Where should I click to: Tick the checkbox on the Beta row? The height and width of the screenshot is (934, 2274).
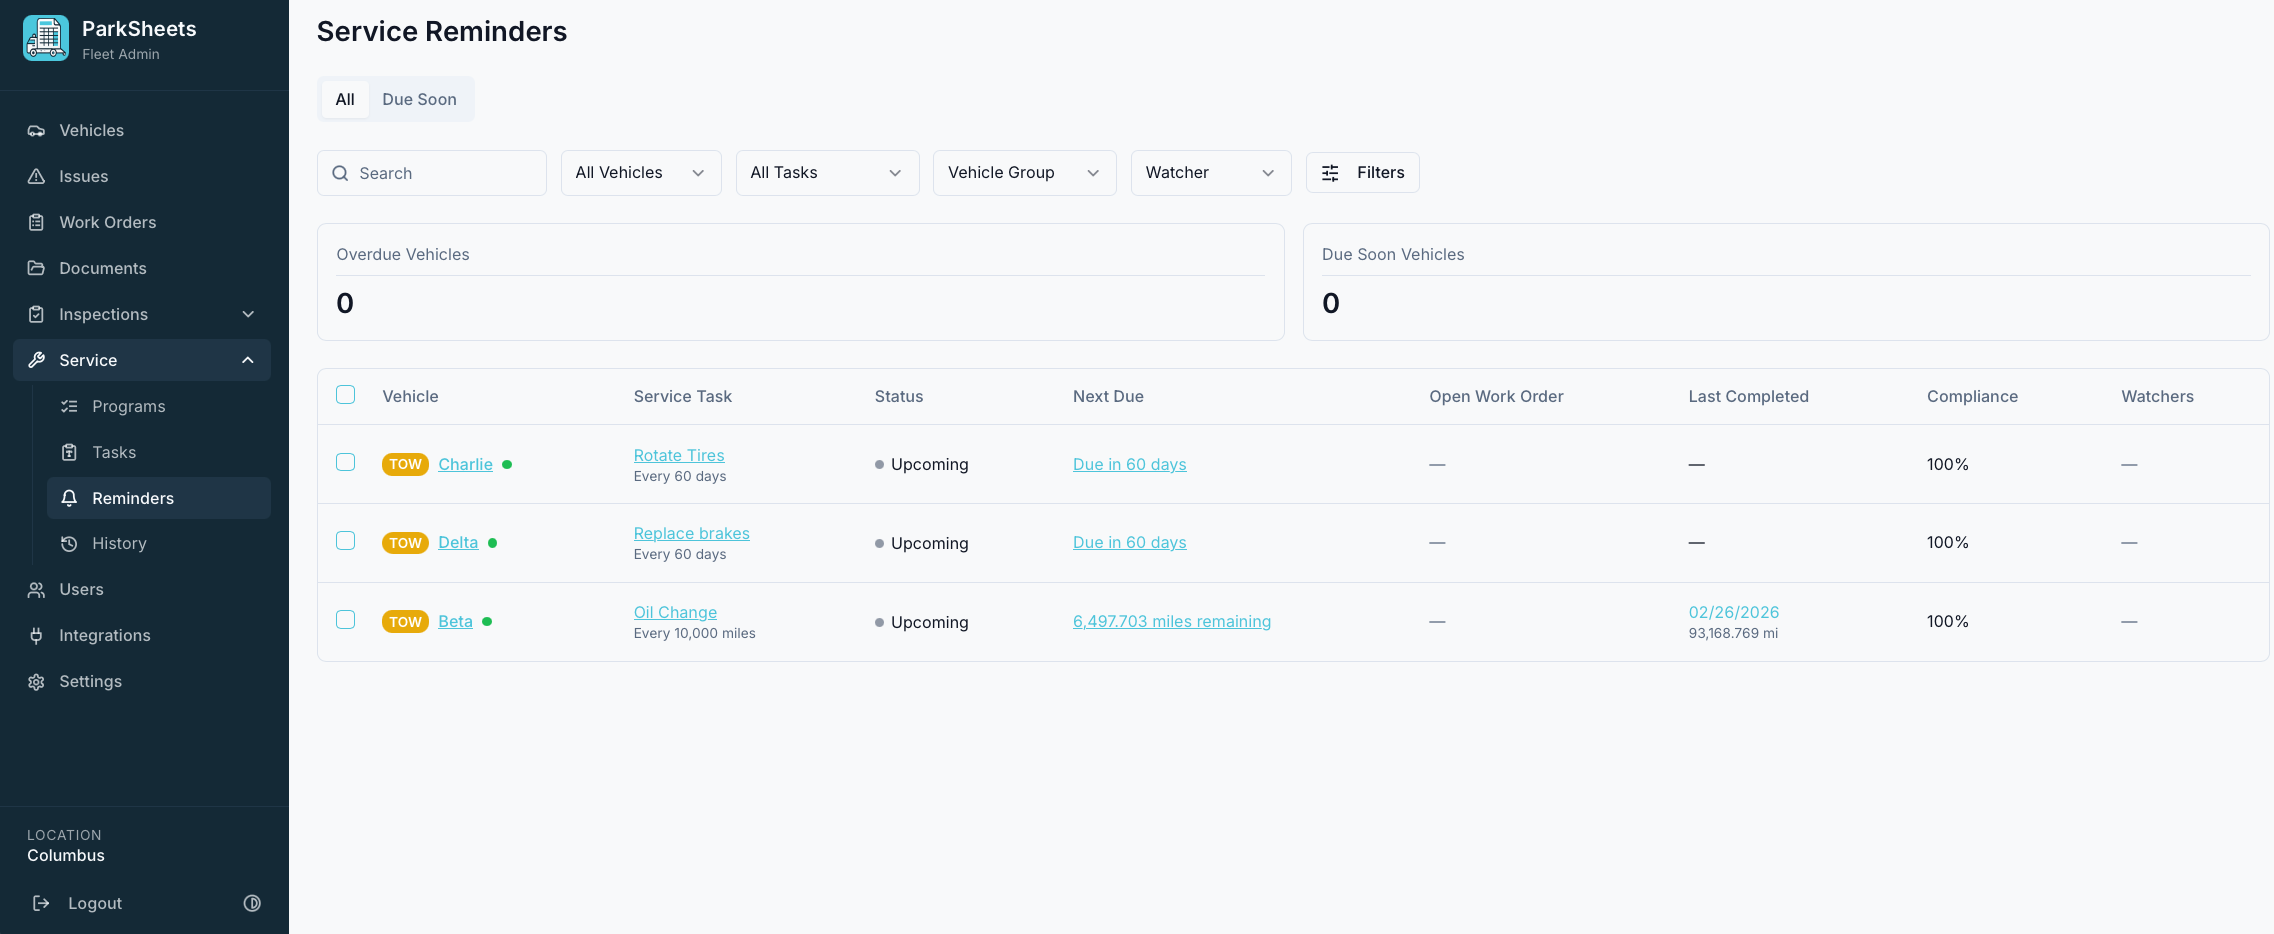click(346, 620)
